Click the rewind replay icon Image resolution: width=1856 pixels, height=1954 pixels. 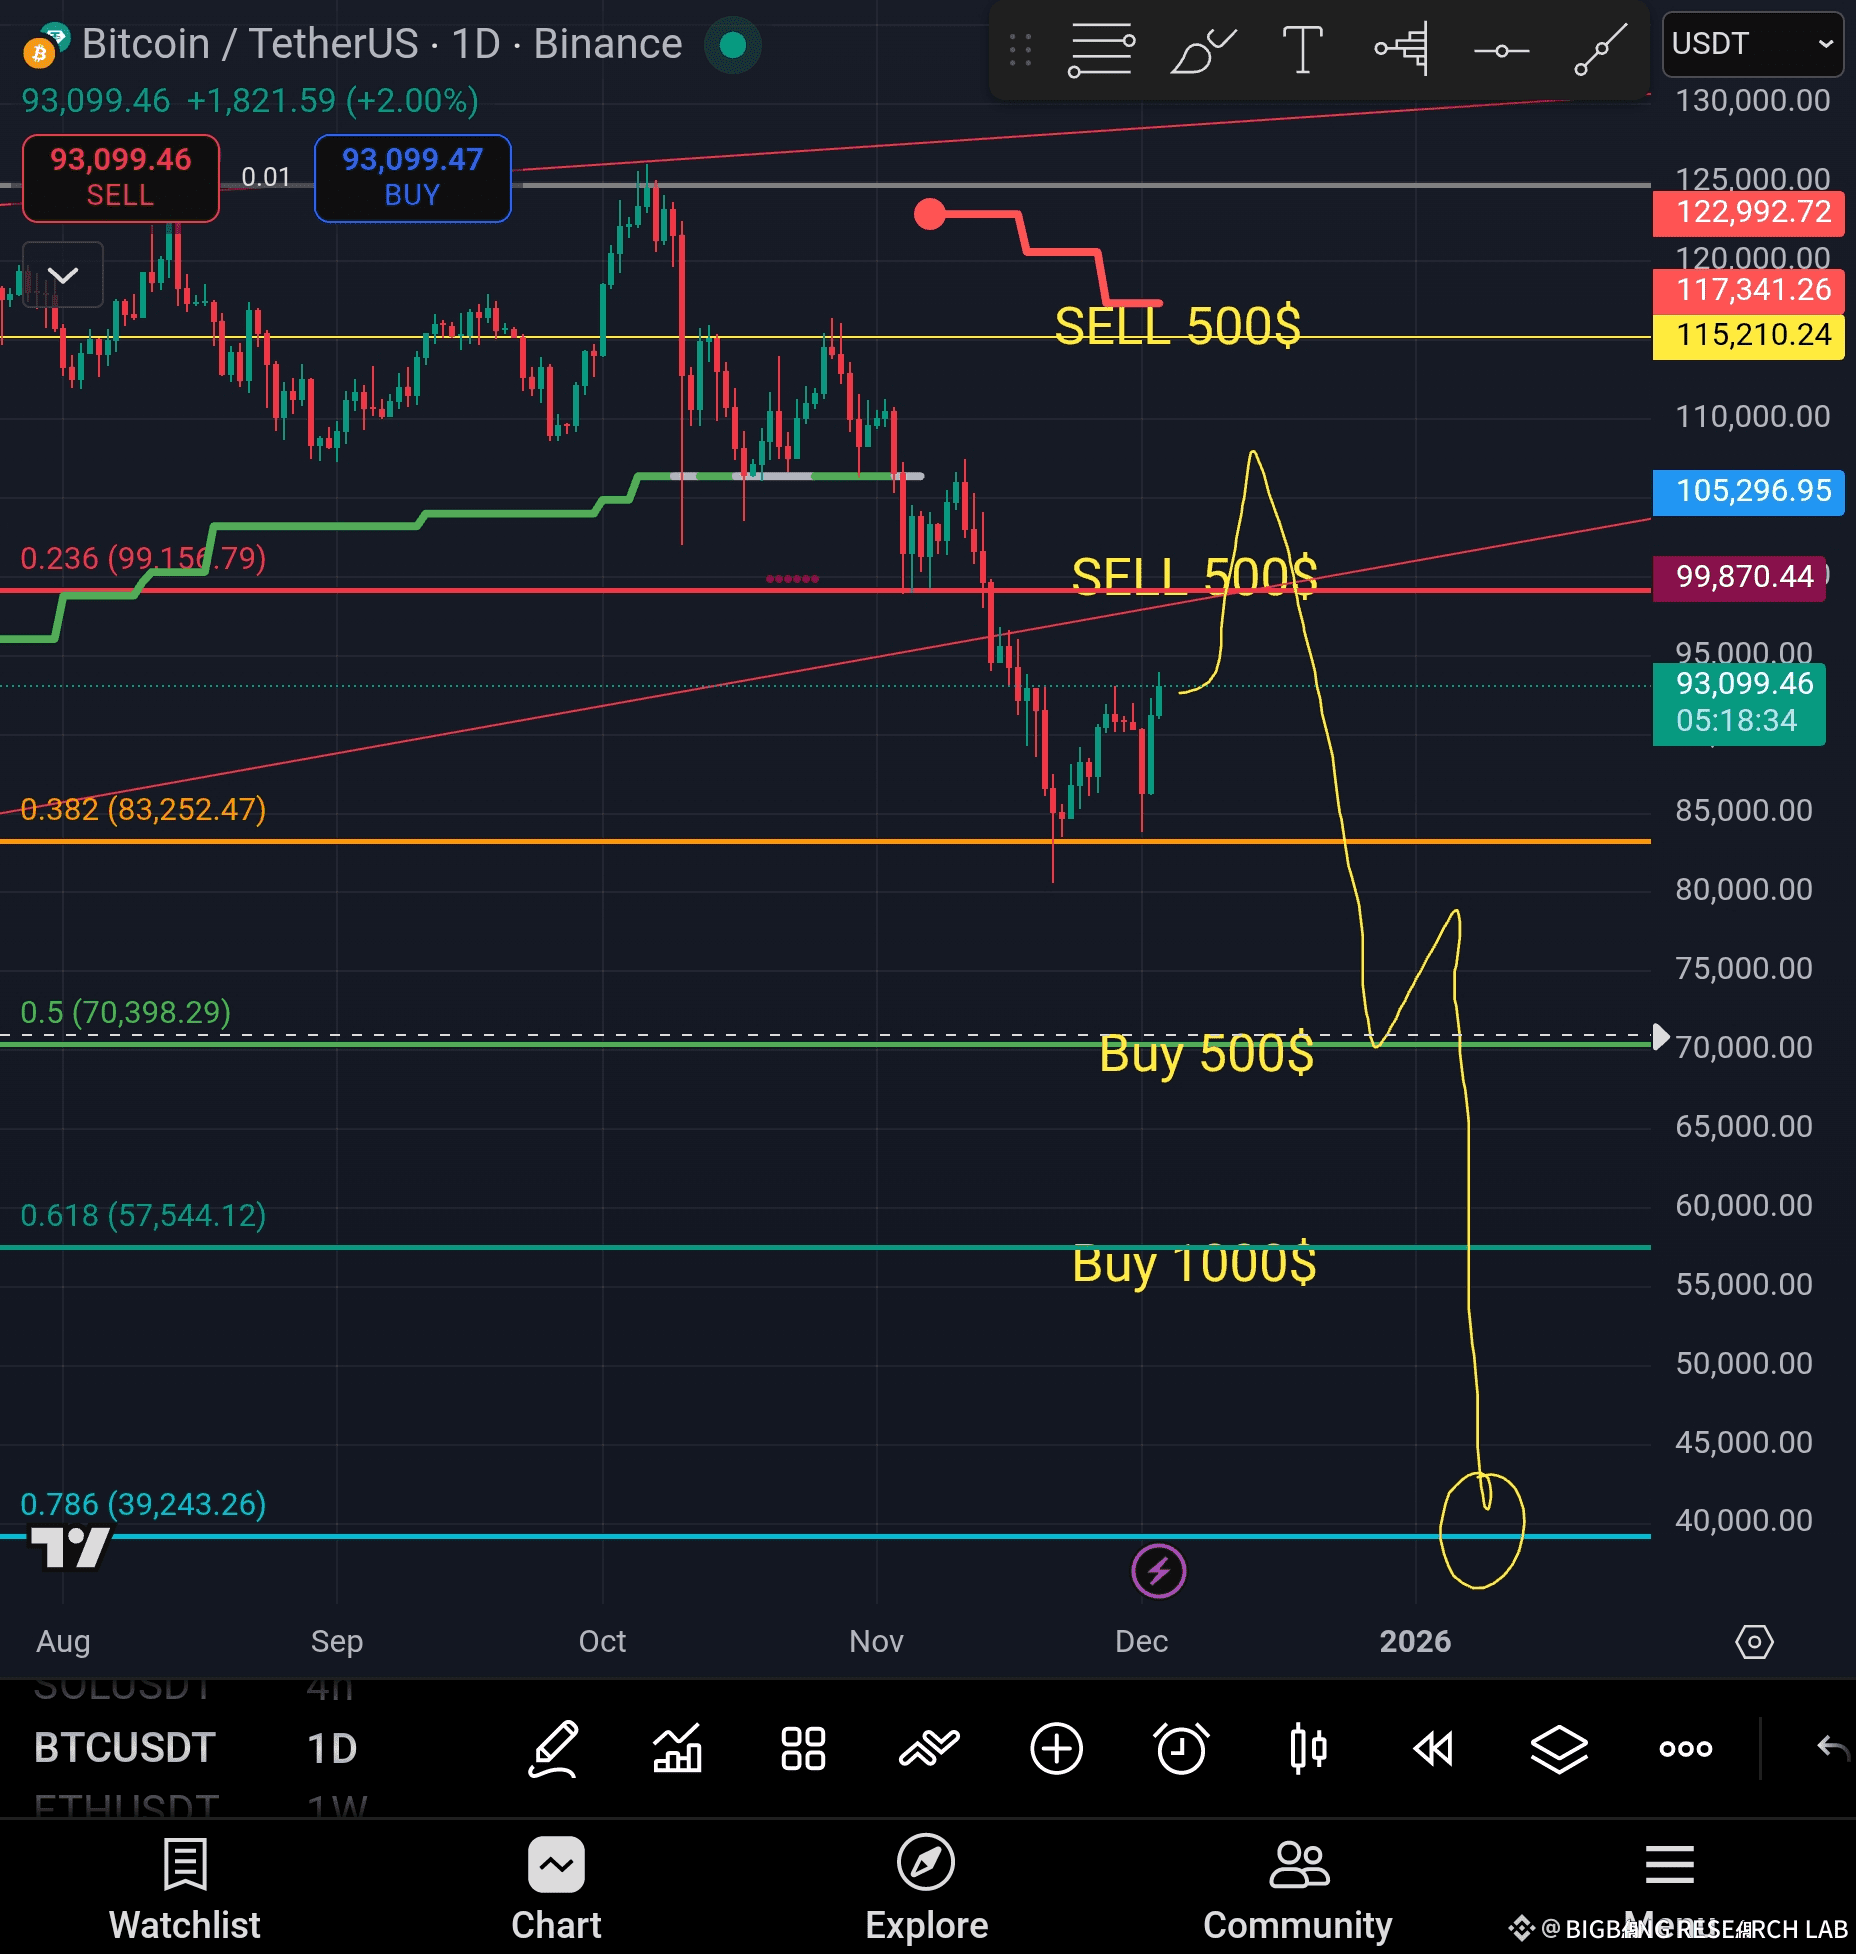point(1433,1748)
